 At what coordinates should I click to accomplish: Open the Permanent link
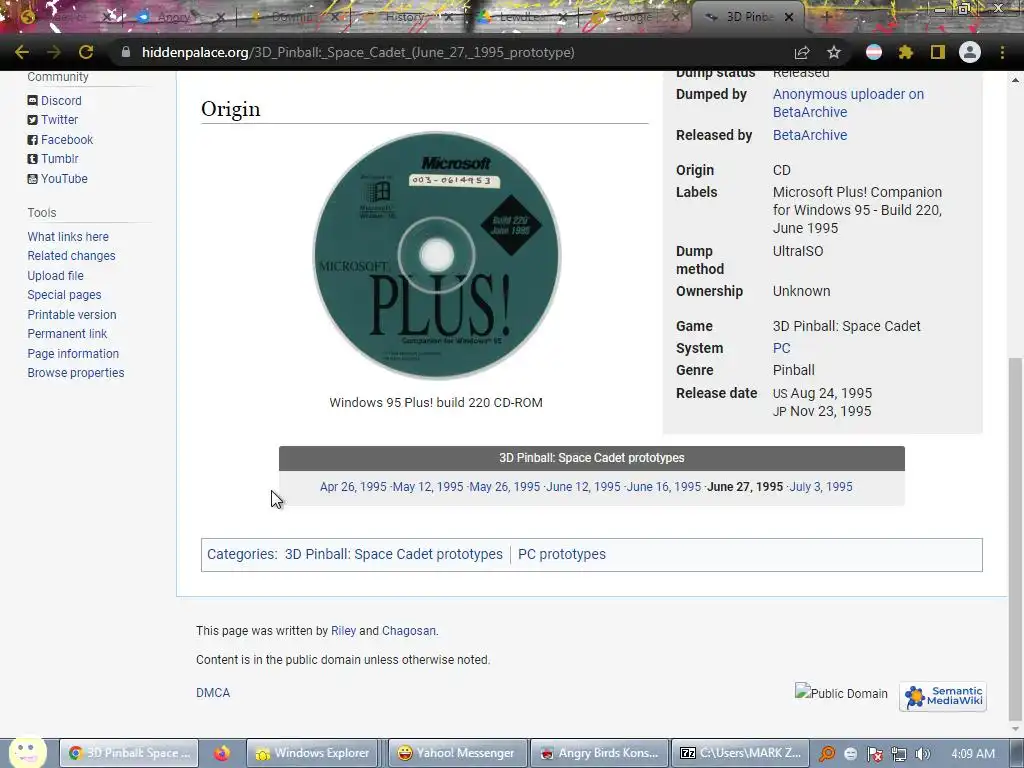point(67,334)
